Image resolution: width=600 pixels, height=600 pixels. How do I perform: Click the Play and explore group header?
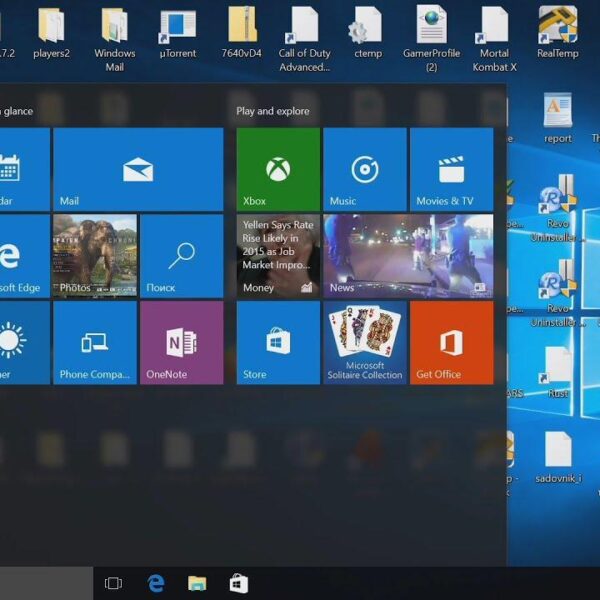[x=273, y=111]
